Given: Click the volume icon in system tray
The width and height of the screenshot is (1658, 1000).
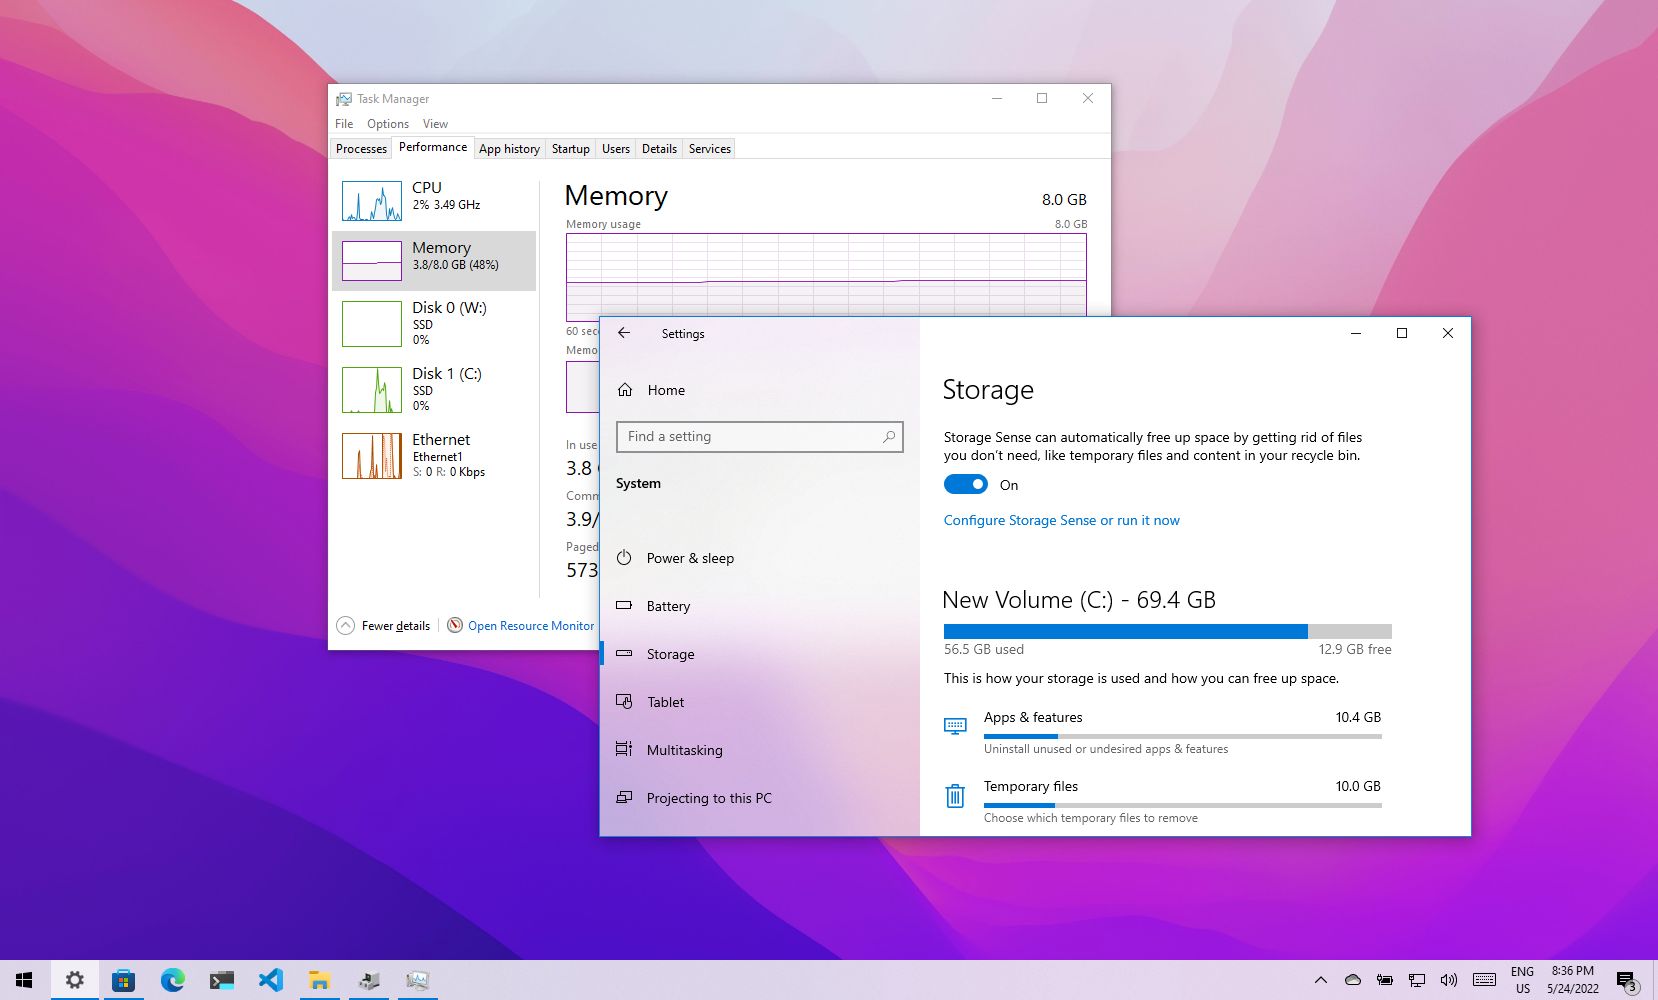Looking at the screenshot, I should [x=1448, y=980].
